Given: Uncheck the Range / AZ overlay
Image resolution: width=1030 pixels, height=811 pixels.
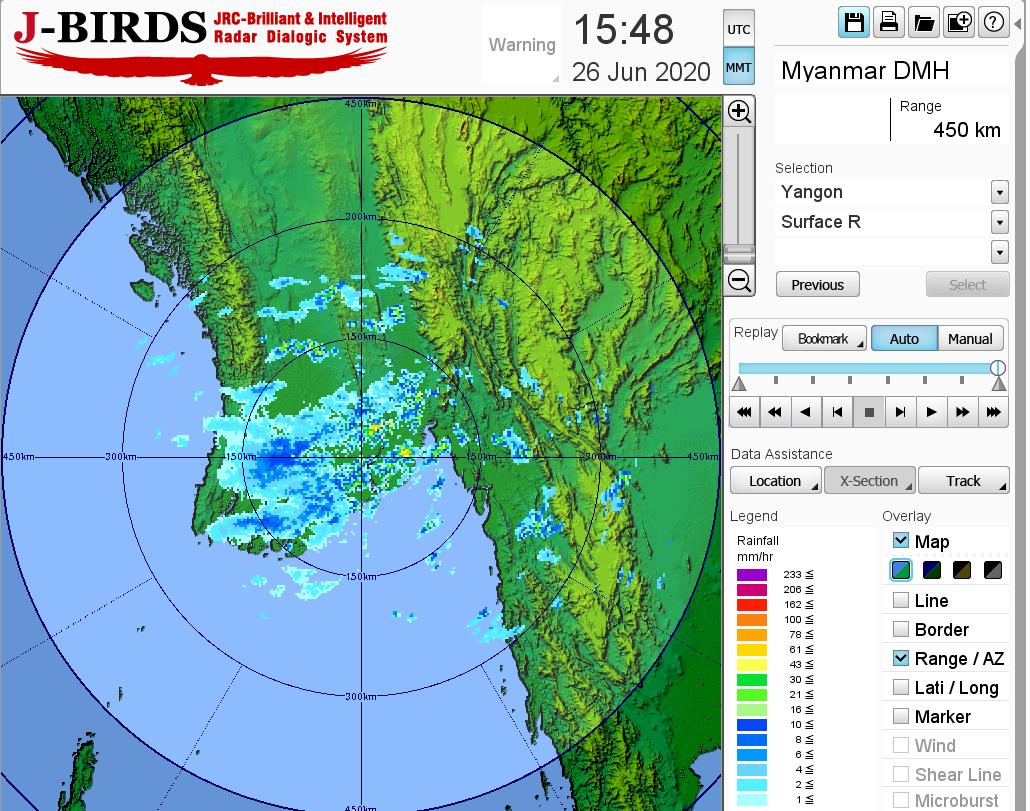Looking at the screenshot, I should coord(901,658).
